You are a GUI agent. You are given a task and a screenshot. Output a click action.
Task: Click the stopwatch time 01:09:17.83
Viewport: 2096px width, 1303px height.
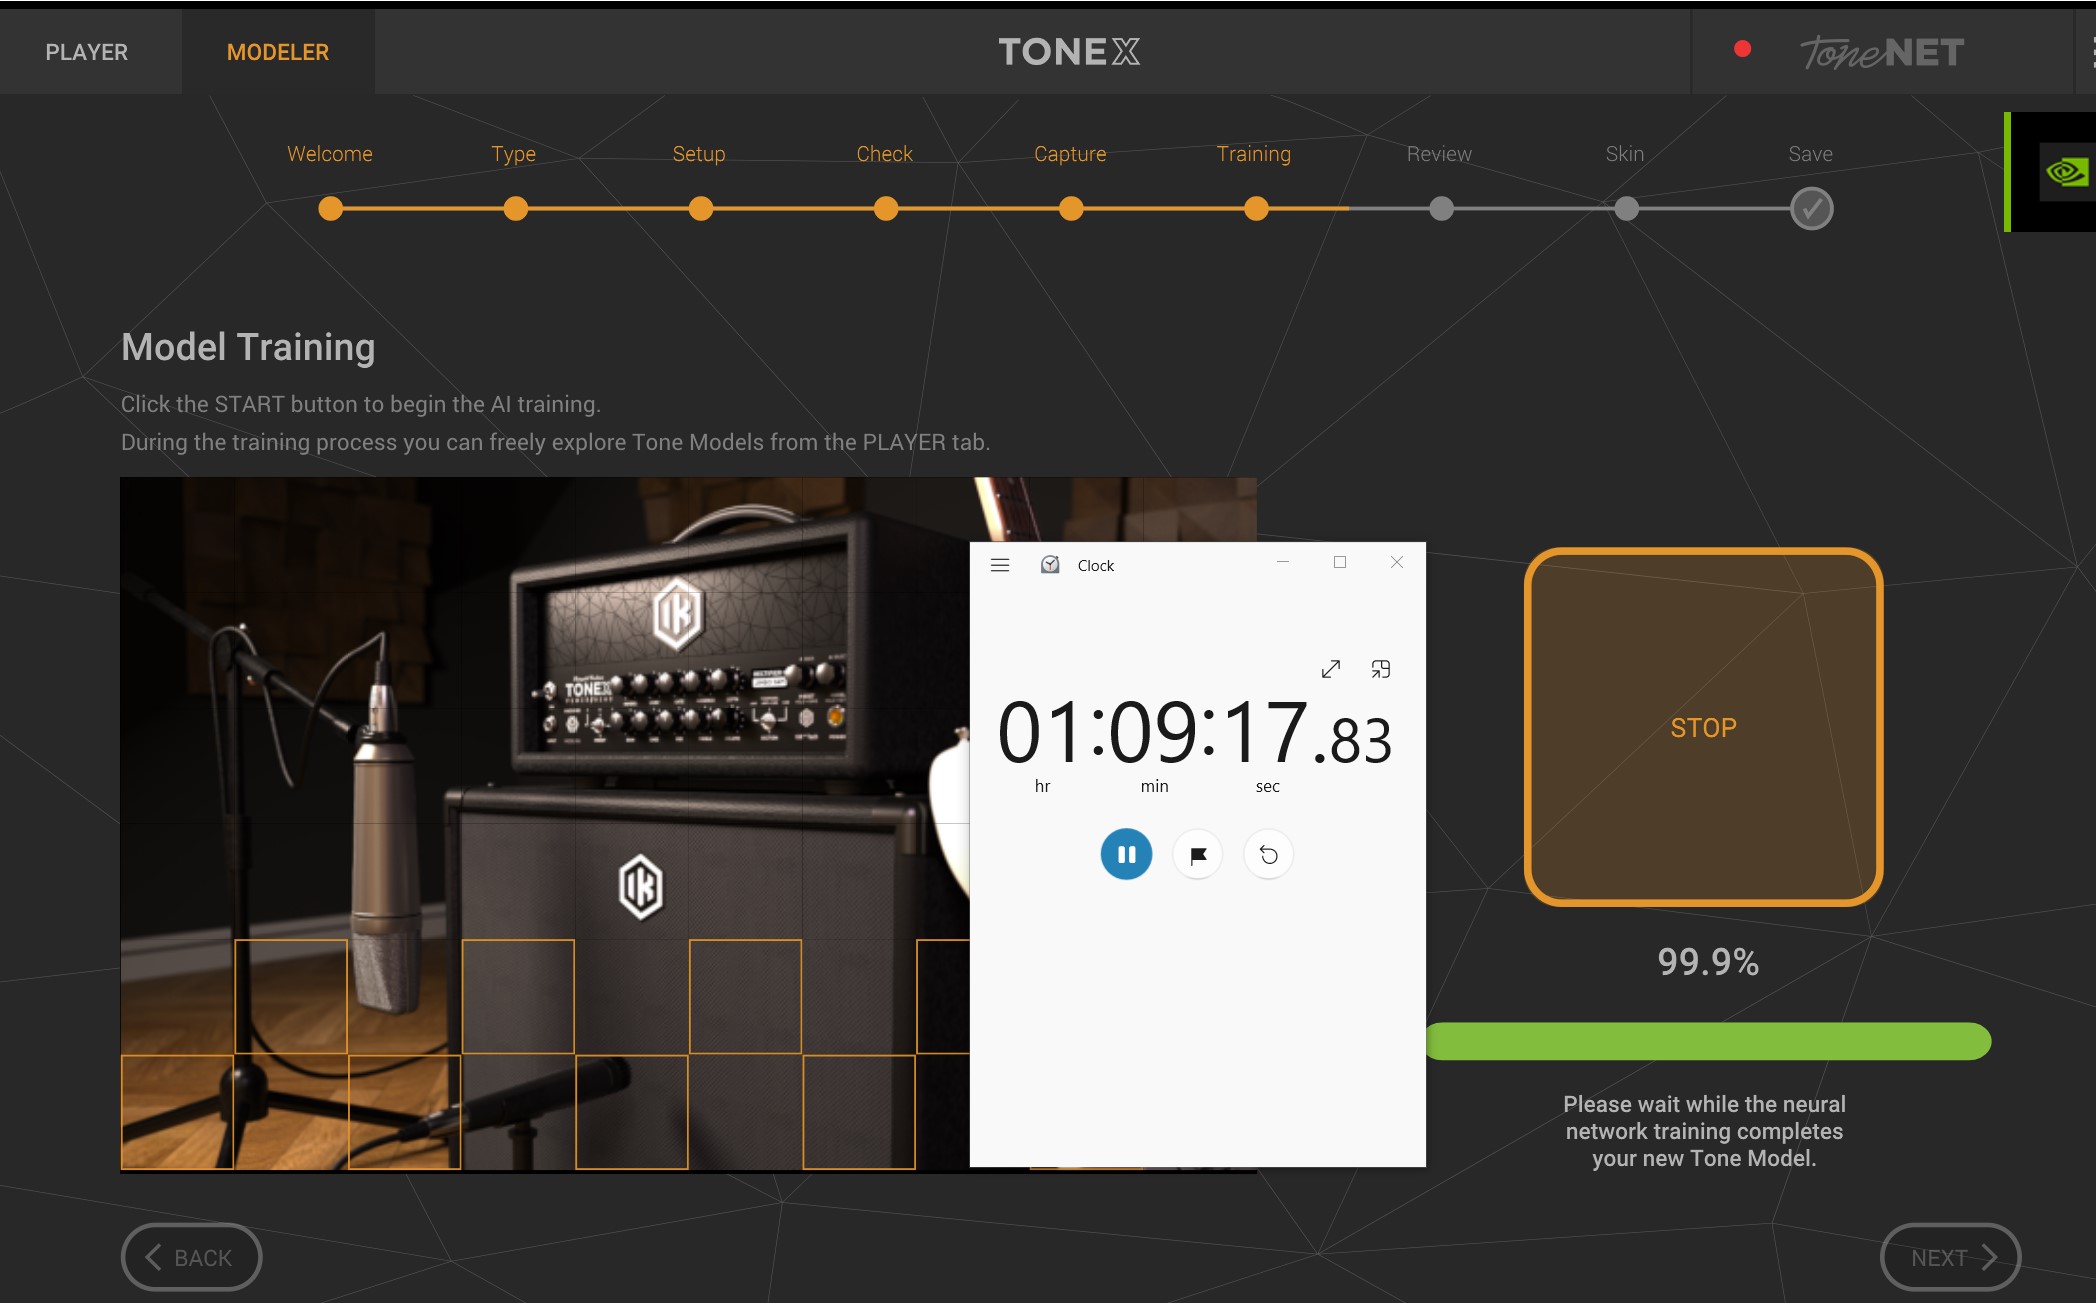[1195, 733]
